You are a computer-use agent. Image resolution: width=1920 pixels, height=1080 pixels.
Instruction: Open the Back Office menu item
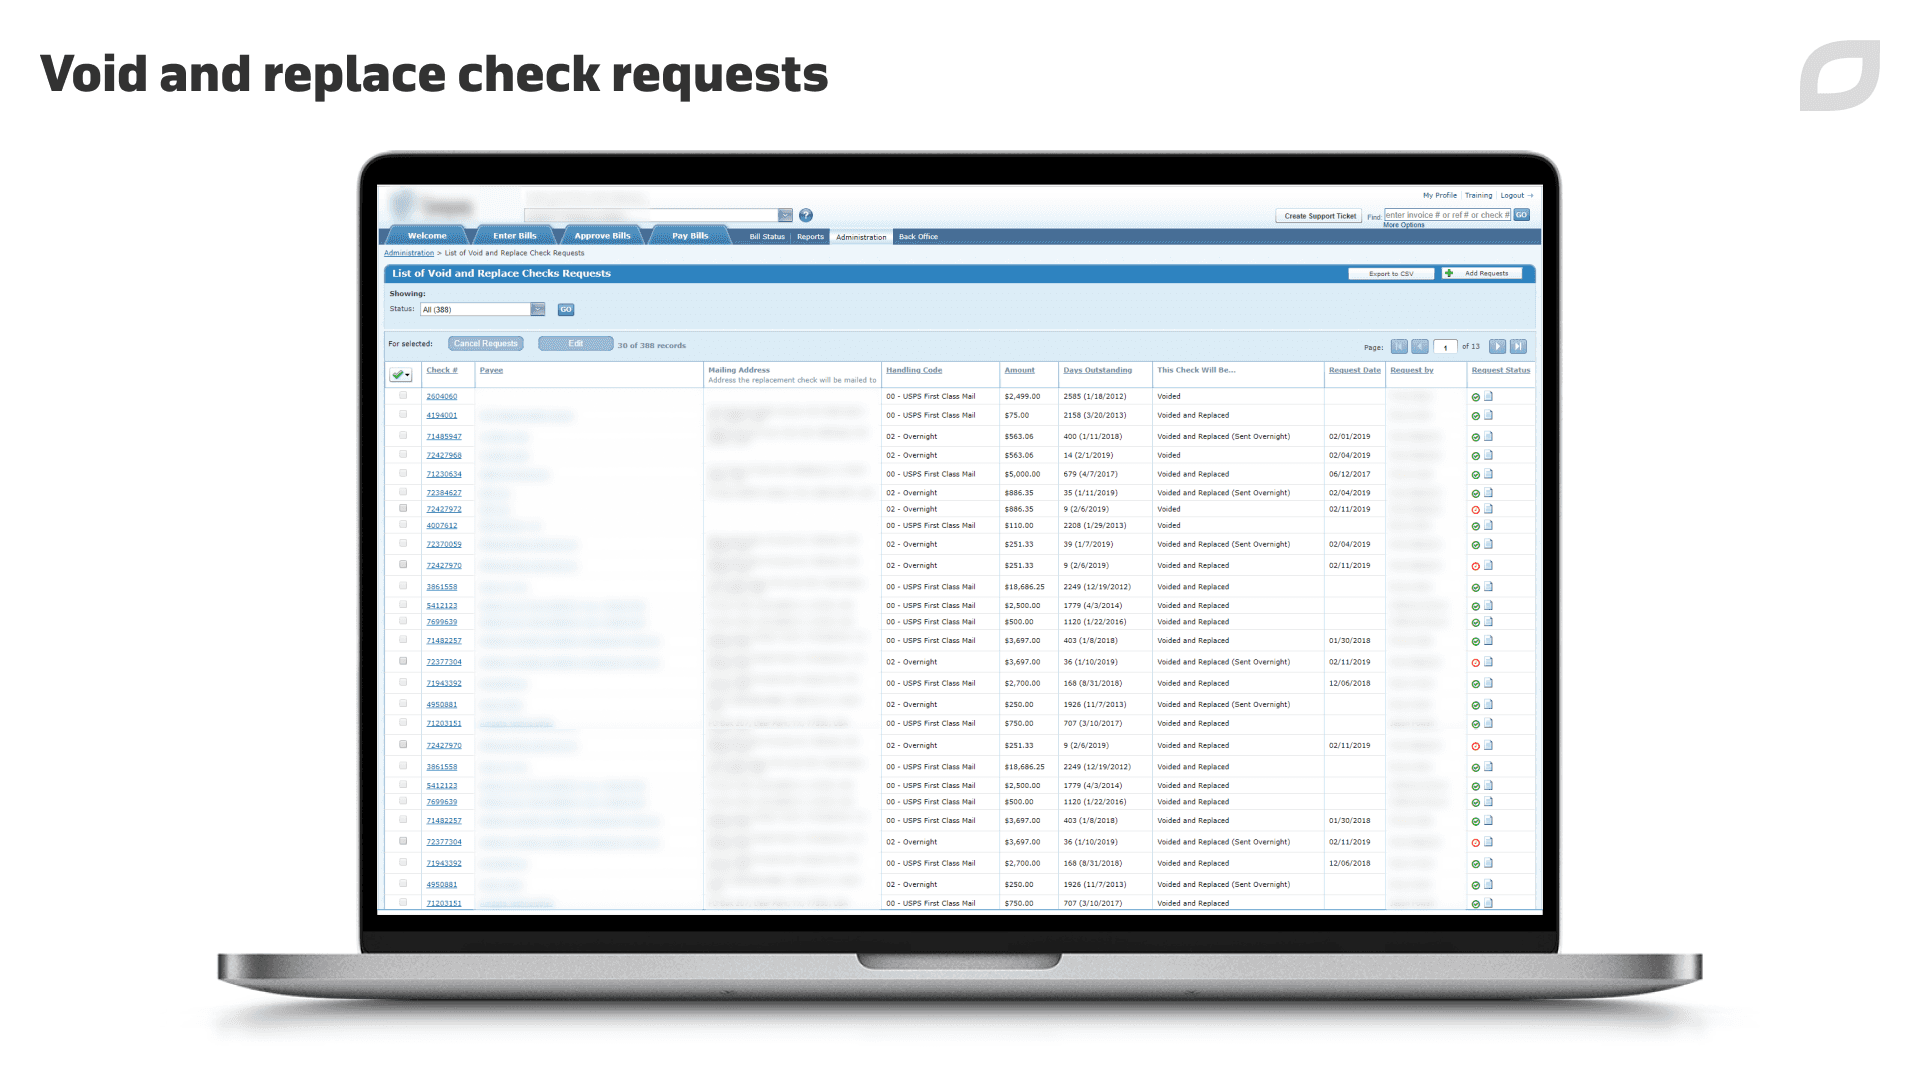pyautogui.click(x=918, y=237)
